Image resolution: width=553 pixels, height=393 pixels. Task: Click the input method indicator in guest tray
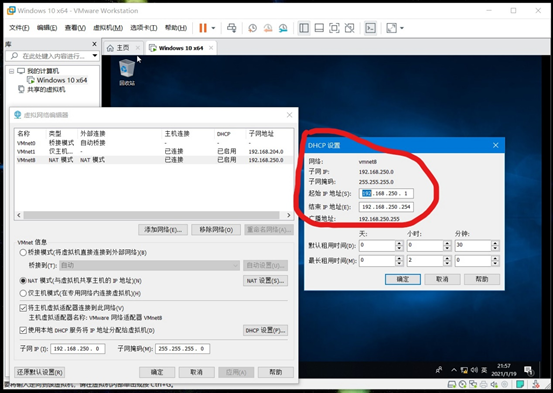[x=484, y=370]
